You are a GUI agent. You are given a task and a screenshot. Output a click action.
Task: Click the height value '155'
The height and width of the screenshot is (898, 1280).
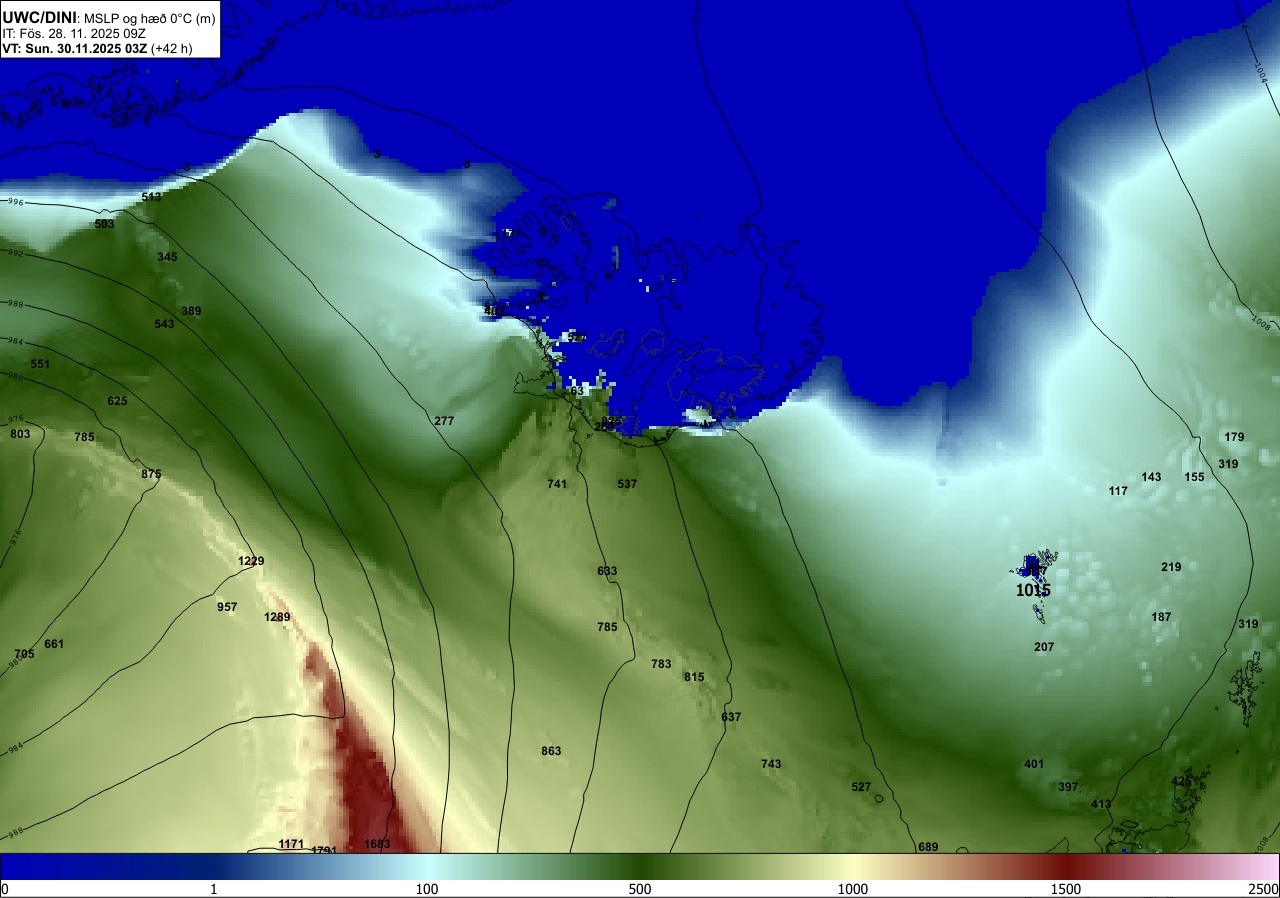1194,477
